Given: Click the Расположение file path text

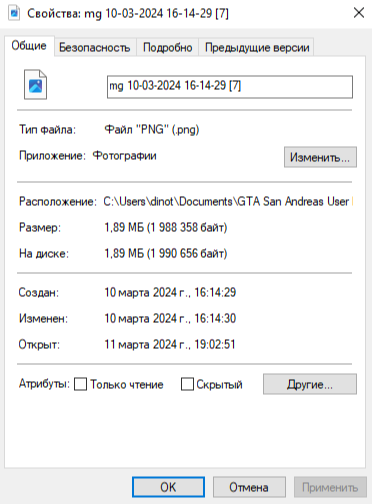Looking at the screenshot, I should pos(228,201).
